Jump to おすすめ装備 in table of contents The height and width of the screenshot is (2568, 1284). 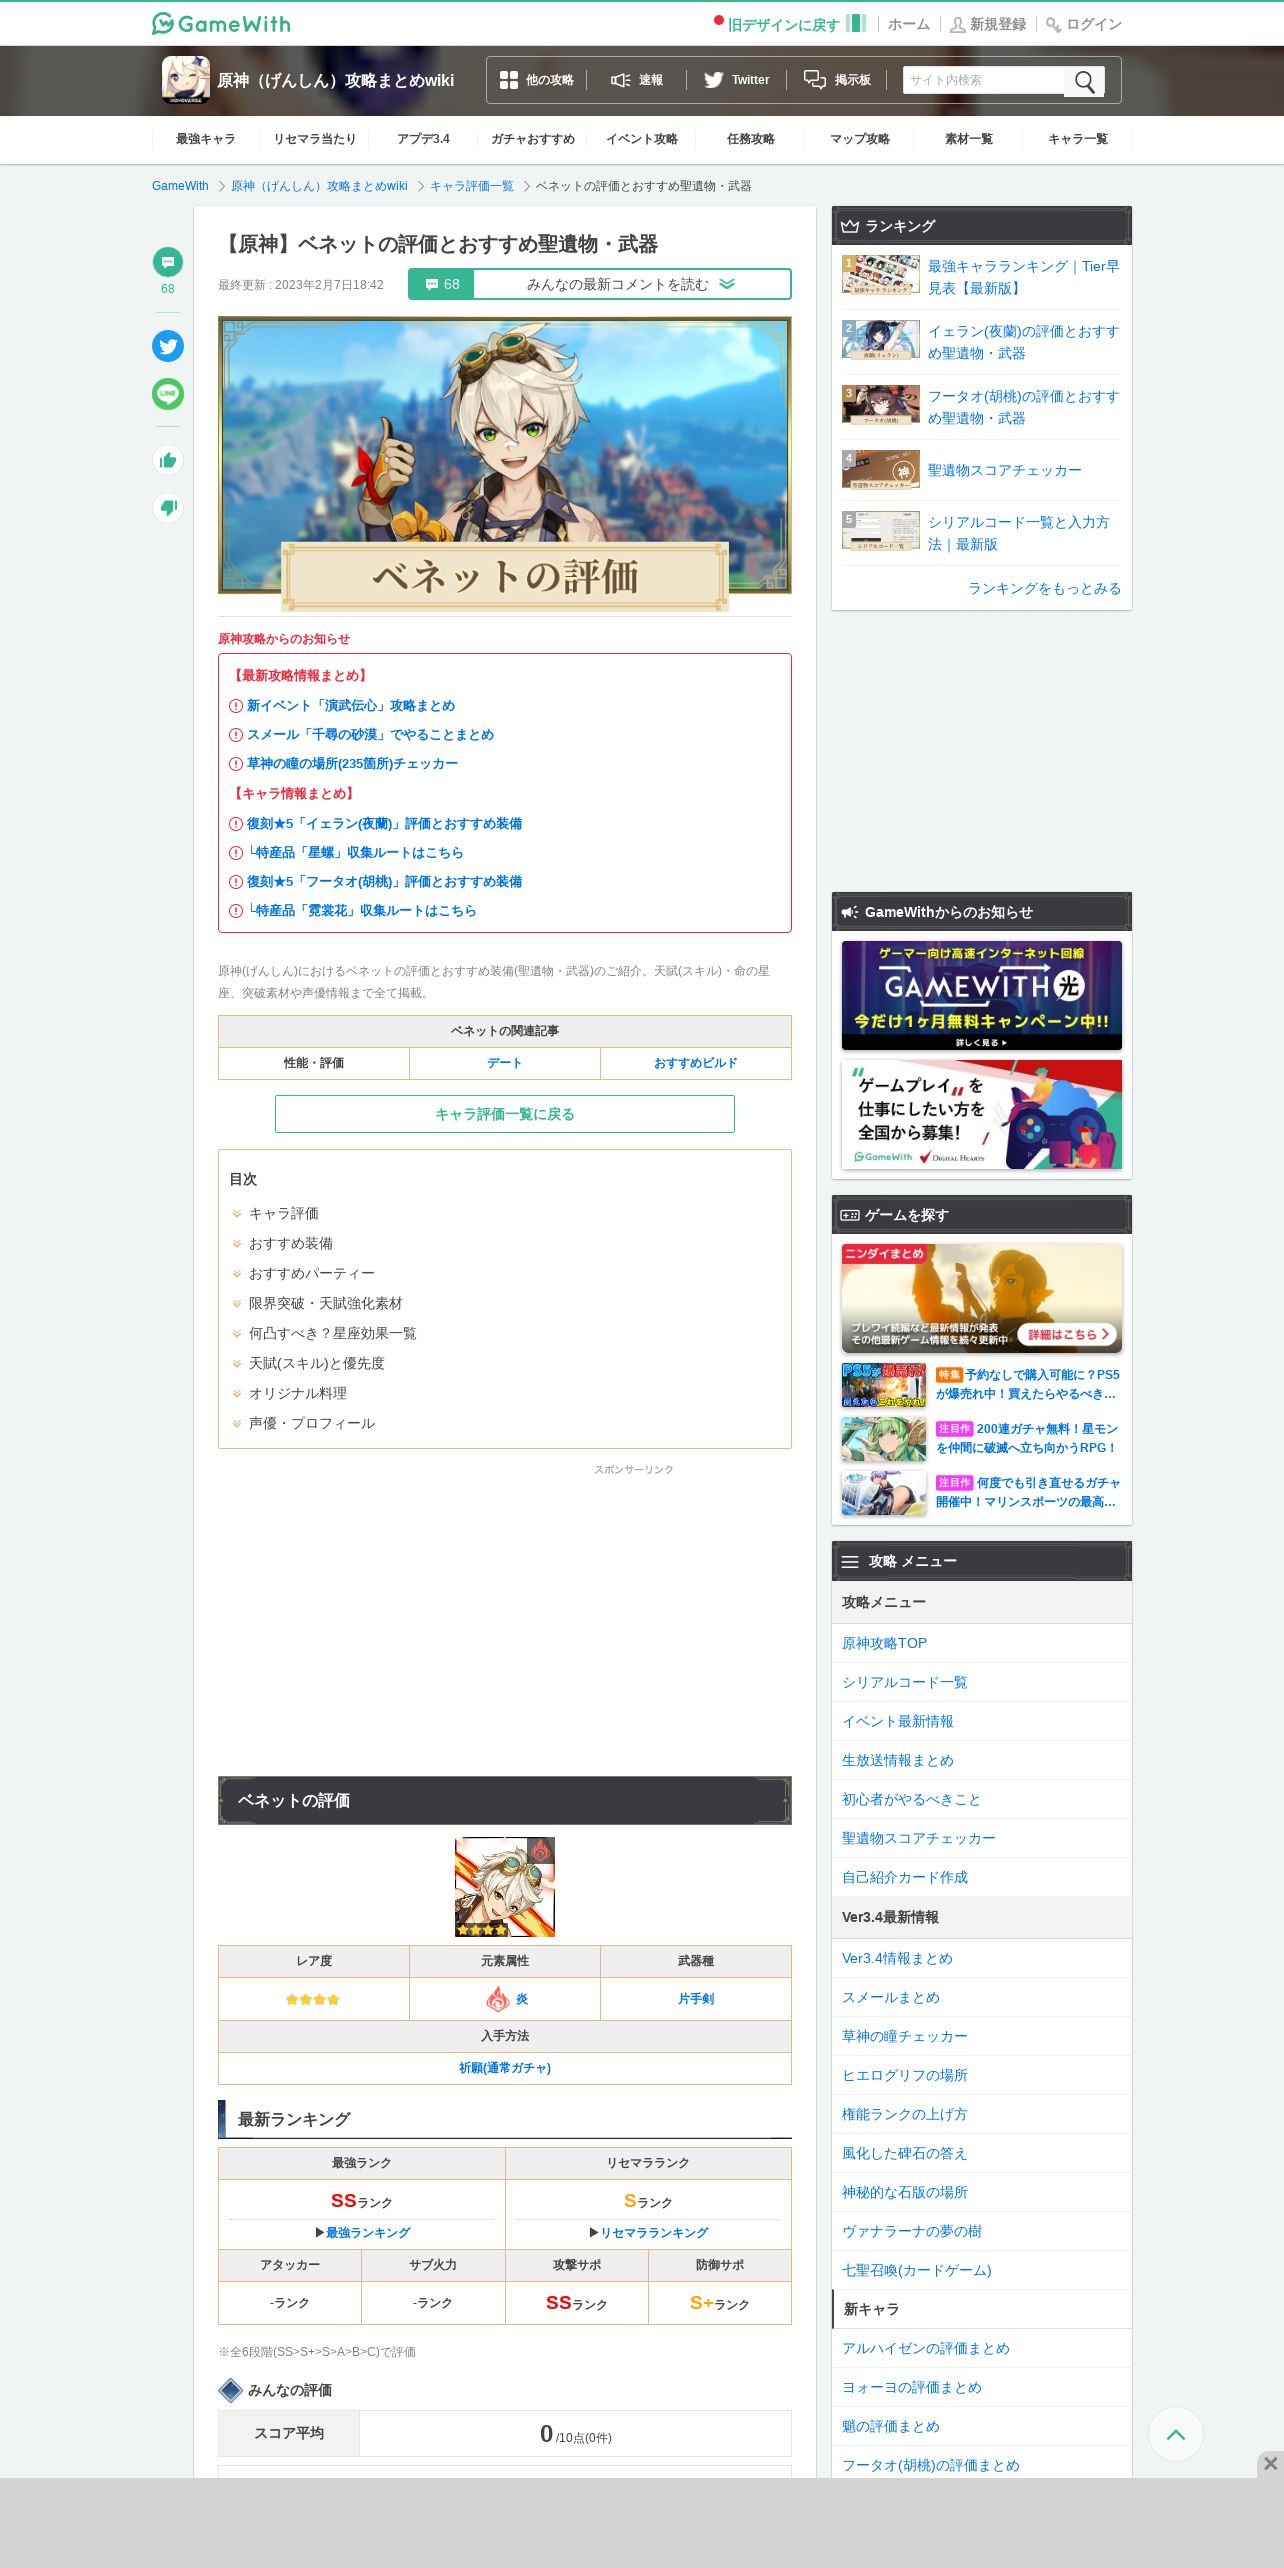(x=291, y=1243)
